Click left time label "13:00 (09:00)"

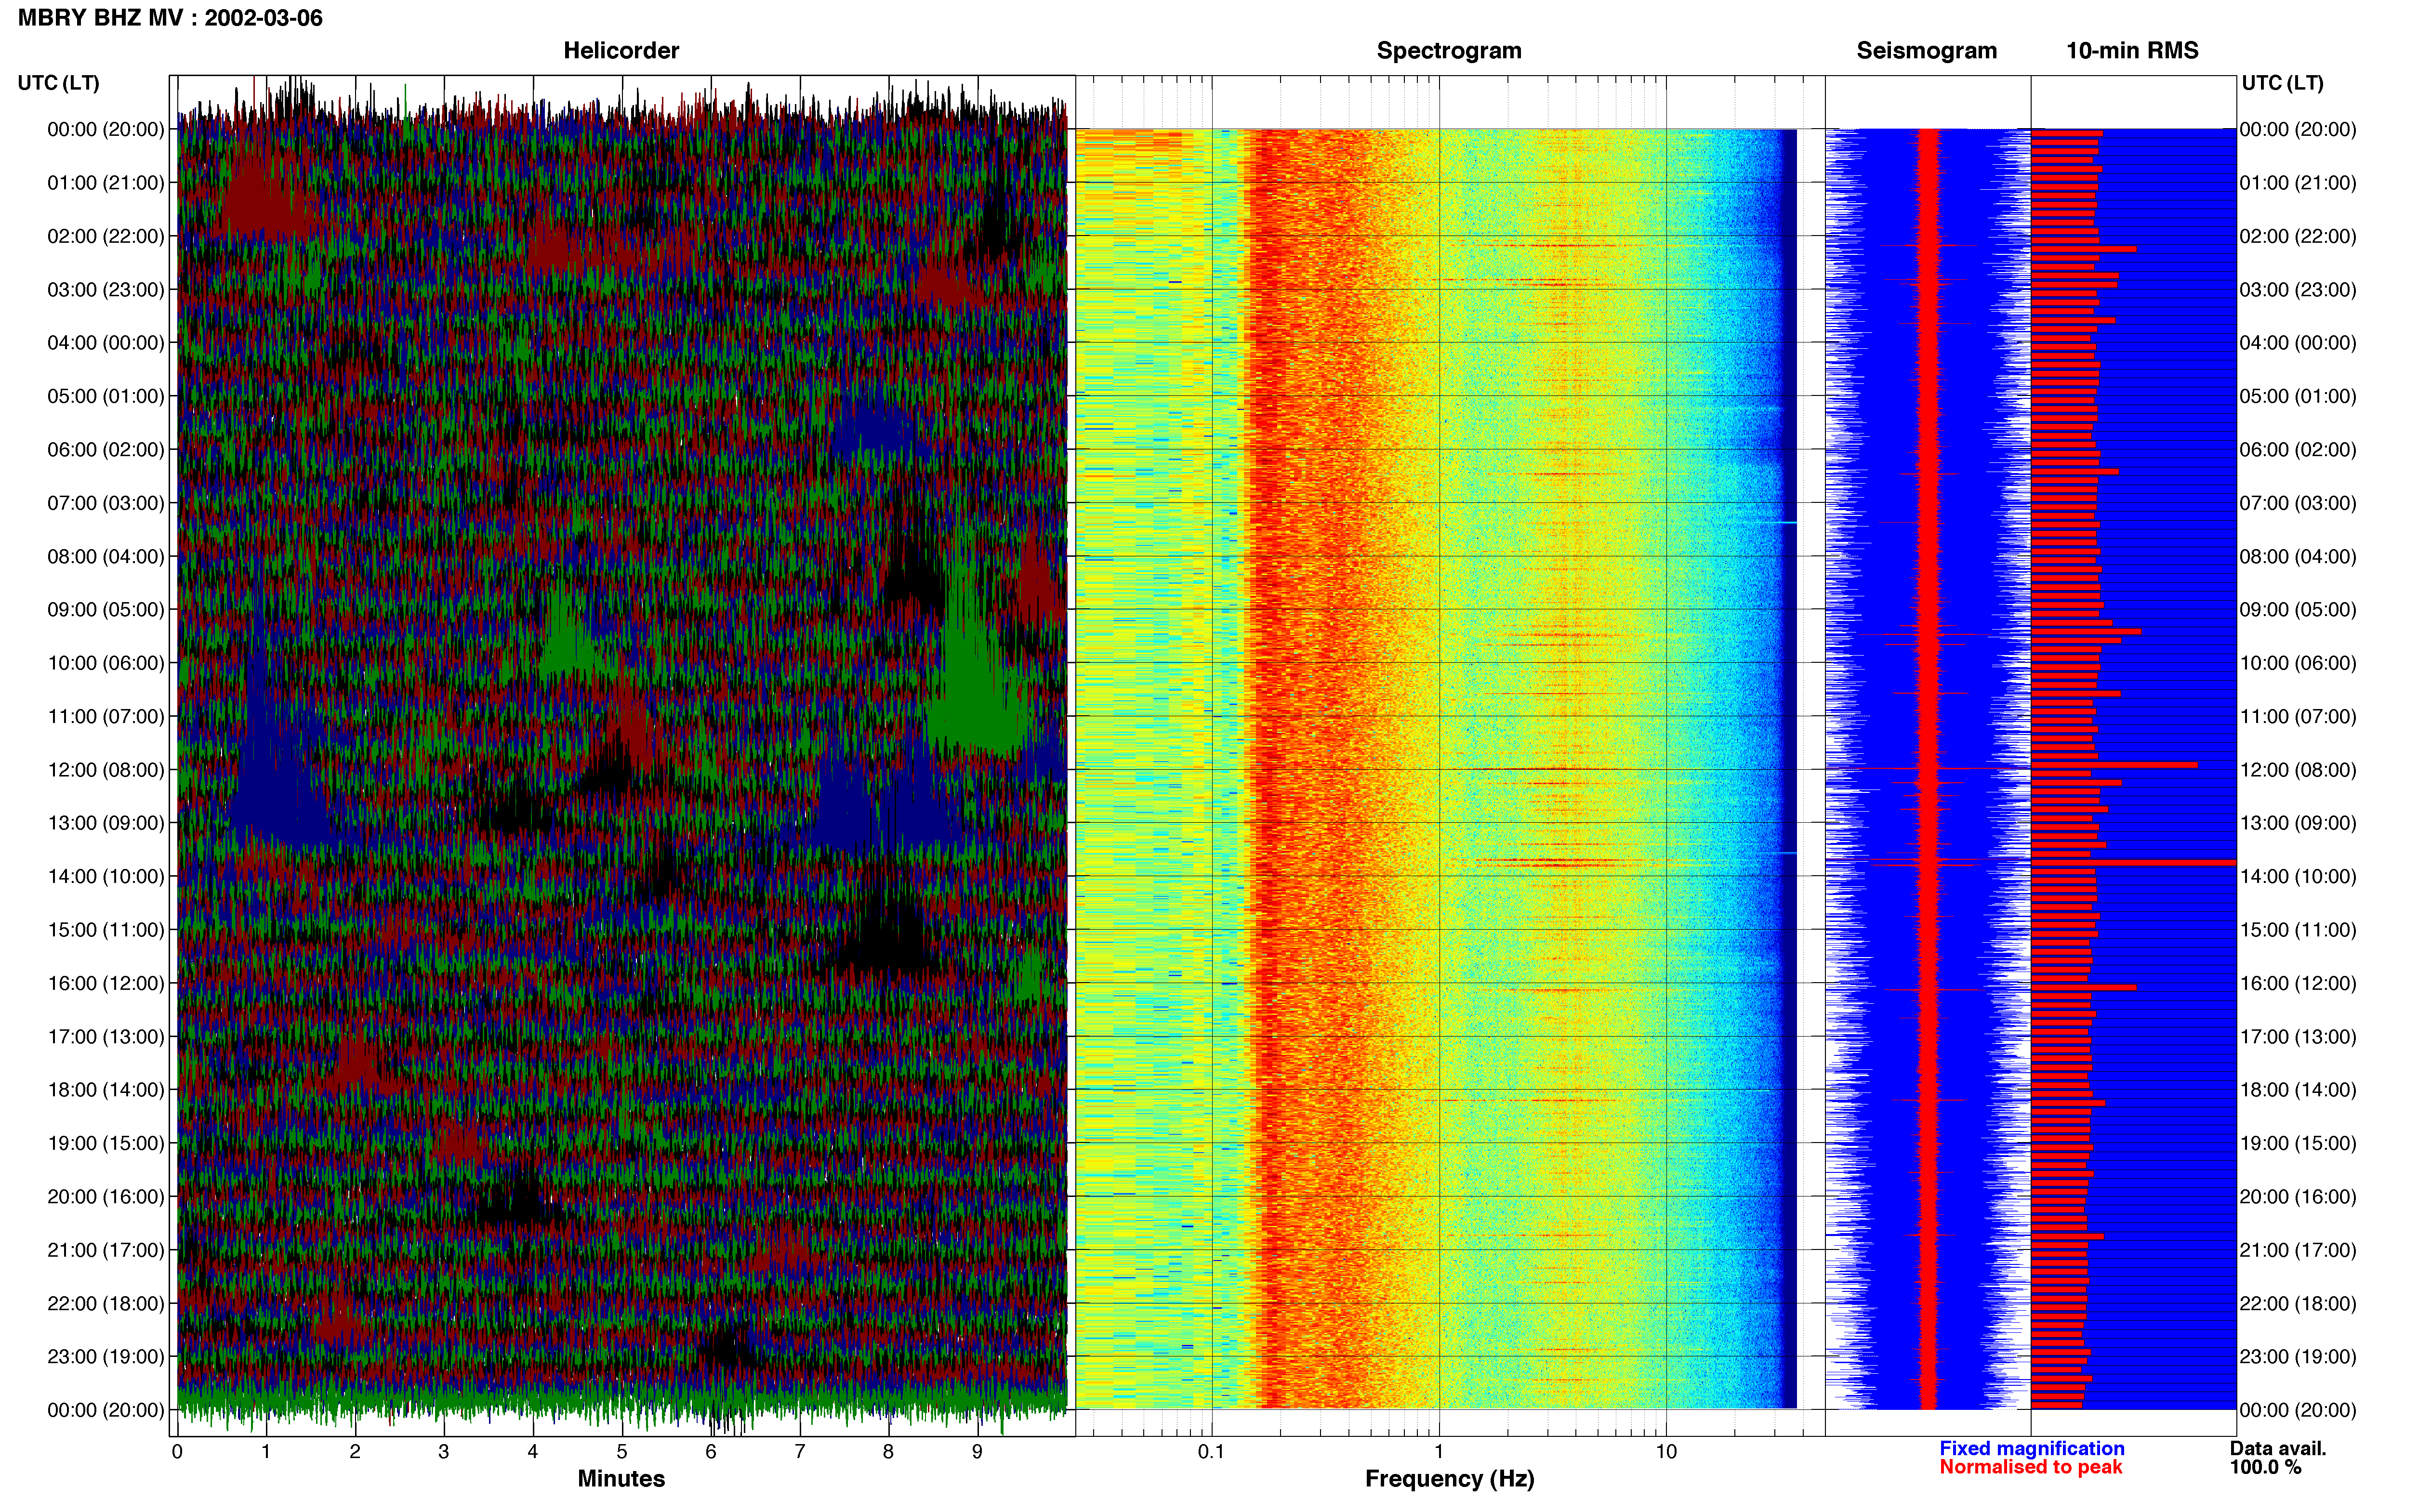pyautogui.click(x=106, y=823)
